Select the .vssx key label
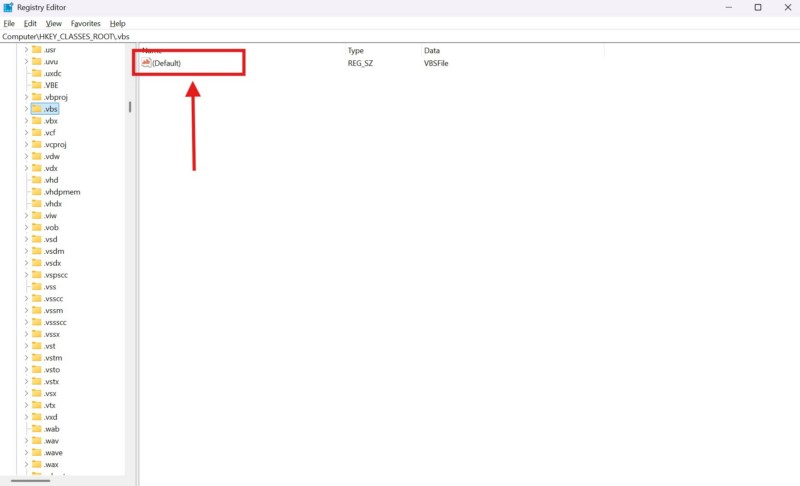The width and height of the screenshot is (800, 486). pos(52,334)
